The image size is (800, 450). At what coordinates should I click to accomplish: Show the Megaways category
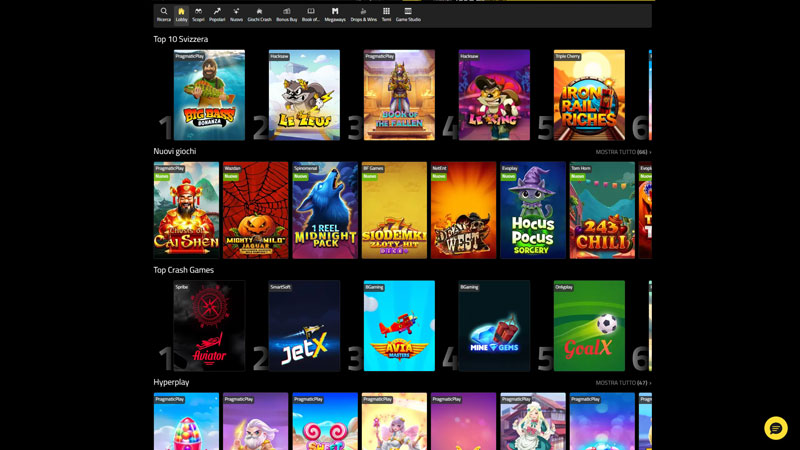click(335, 15)
